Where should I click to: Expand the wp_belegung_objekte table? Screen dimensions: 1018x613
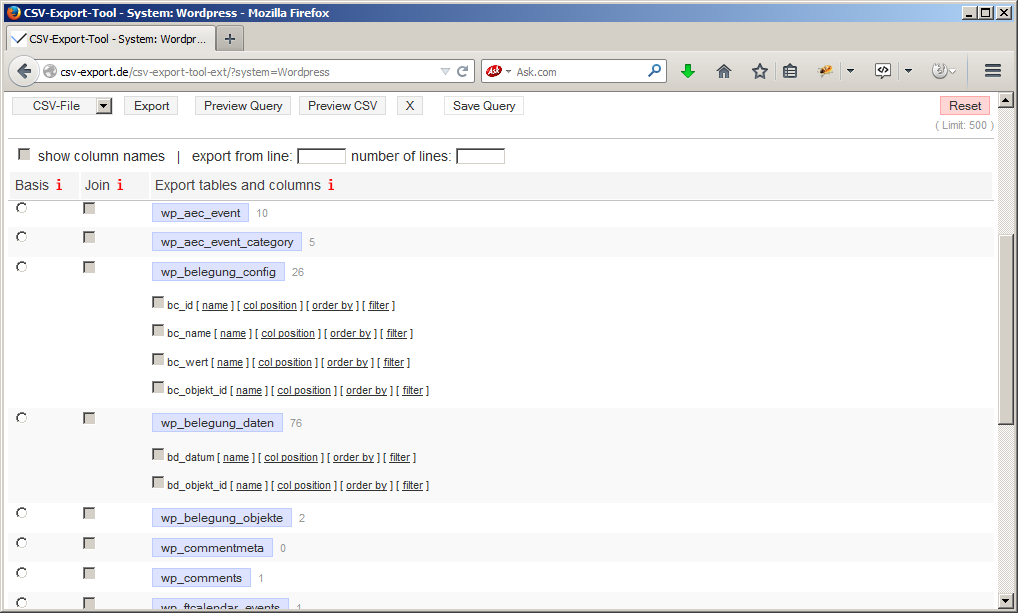tap(222, 518)
